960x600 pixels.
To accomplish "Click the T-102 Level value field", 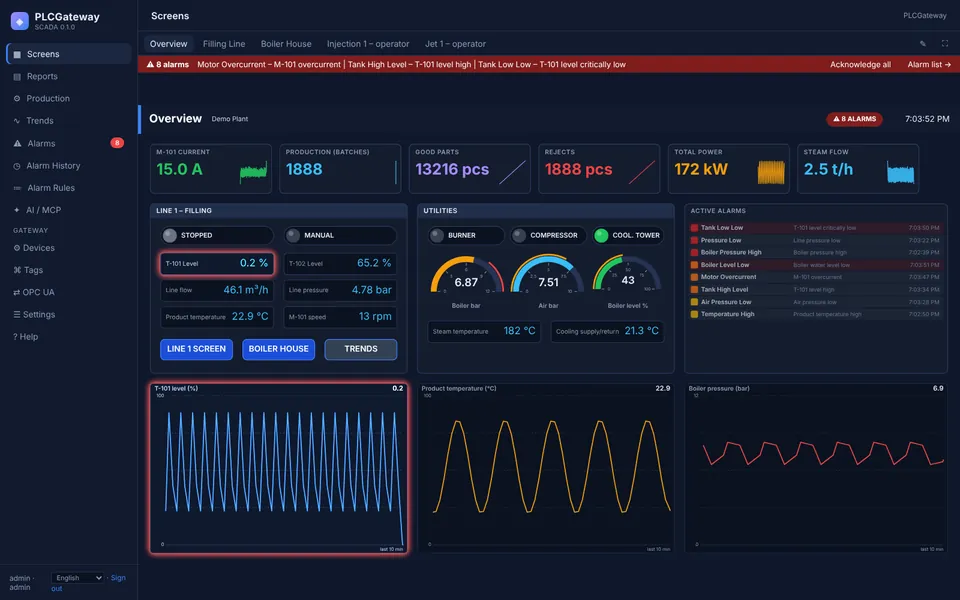I will 340,263.
